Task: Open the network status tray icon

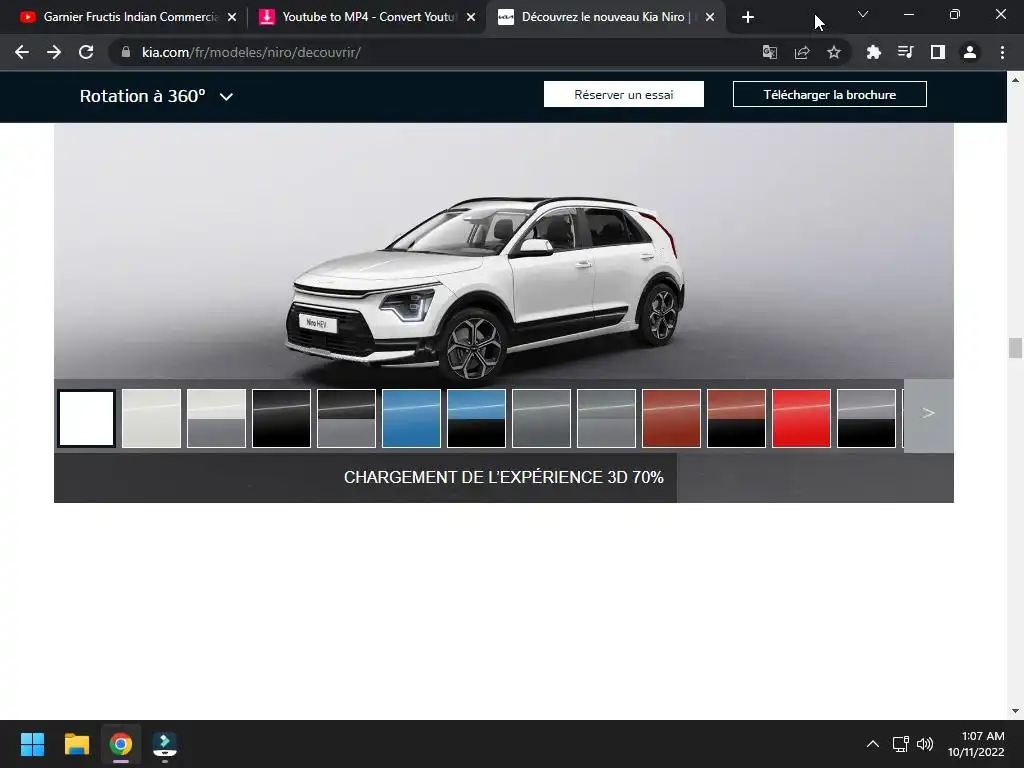Action: (x=901, y=744)
